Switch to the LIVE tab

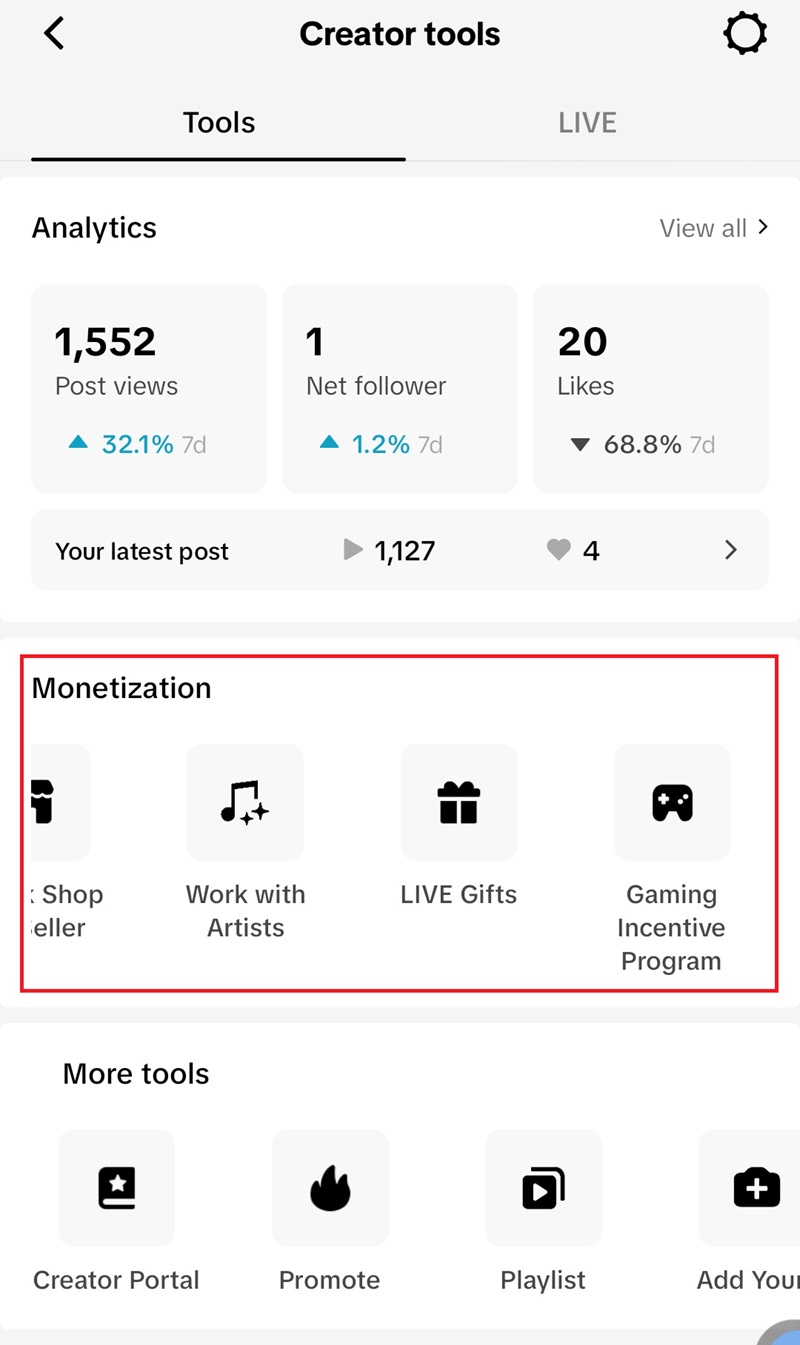[587, 123]
